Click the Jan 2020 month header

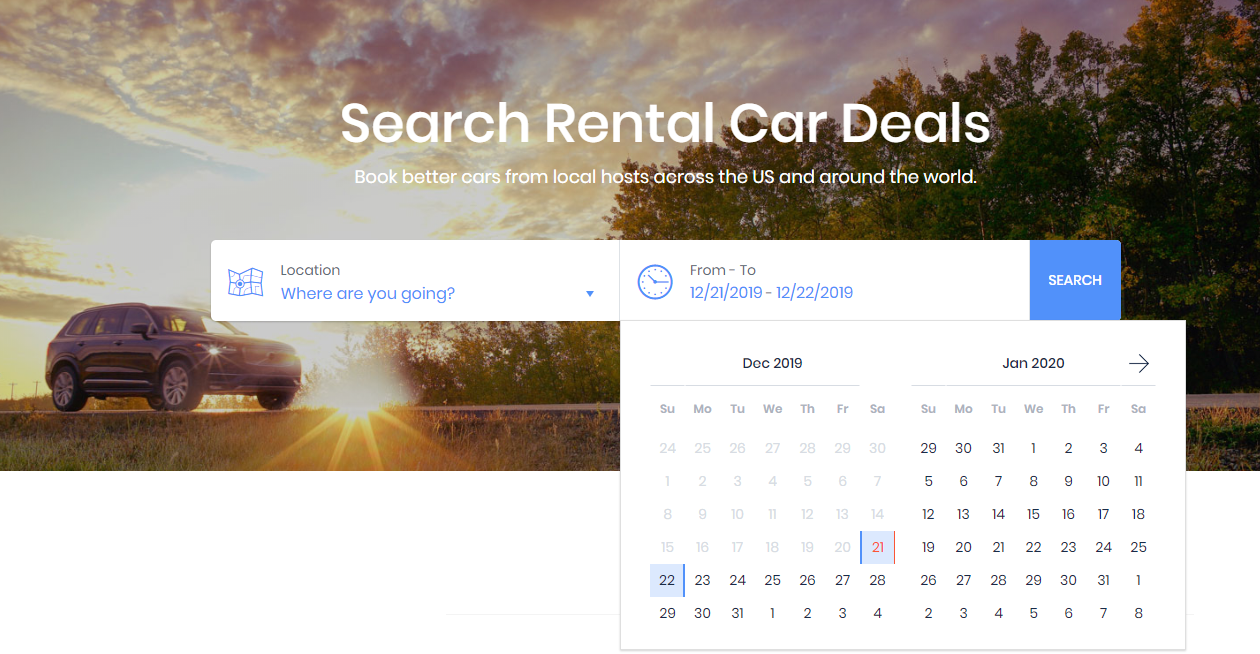1033,363
